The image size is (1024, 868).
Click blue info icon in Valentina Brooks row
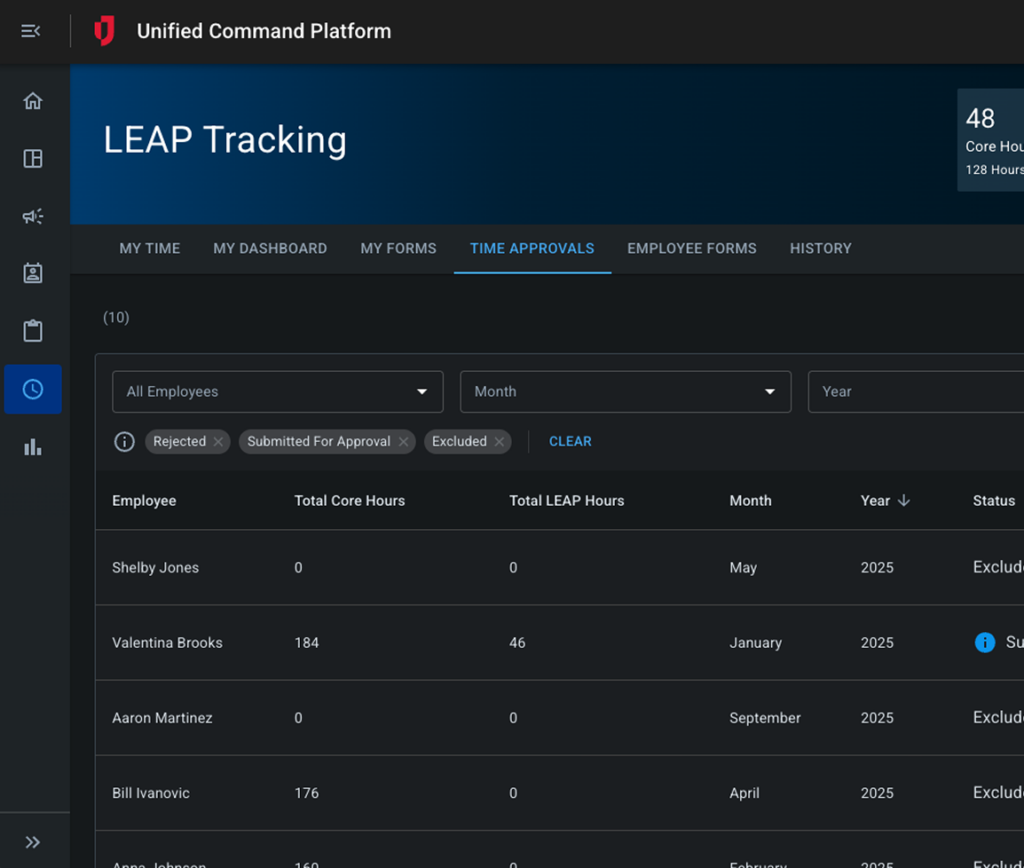985,643
